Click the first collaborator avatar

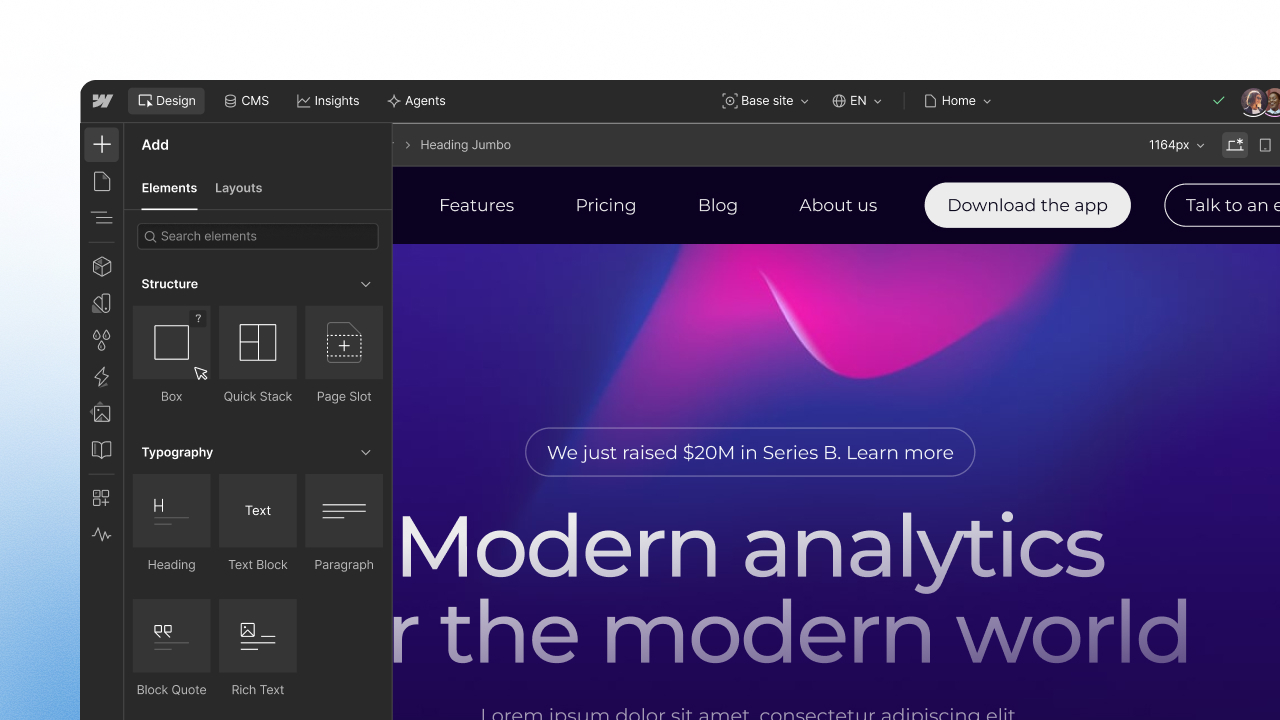pyautogui.click(x=1253, y=101)
